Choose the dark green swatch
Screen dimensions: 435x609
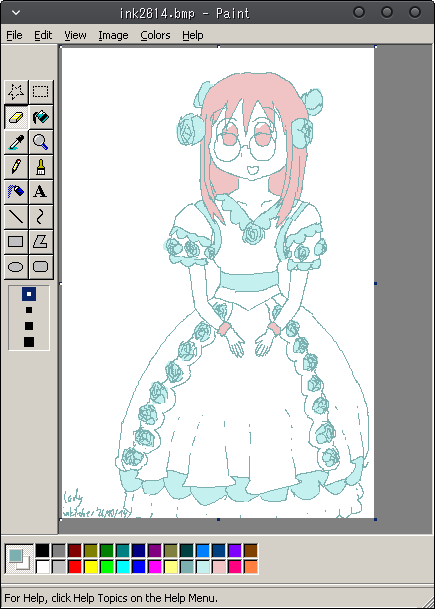click(x=106, y=550)
